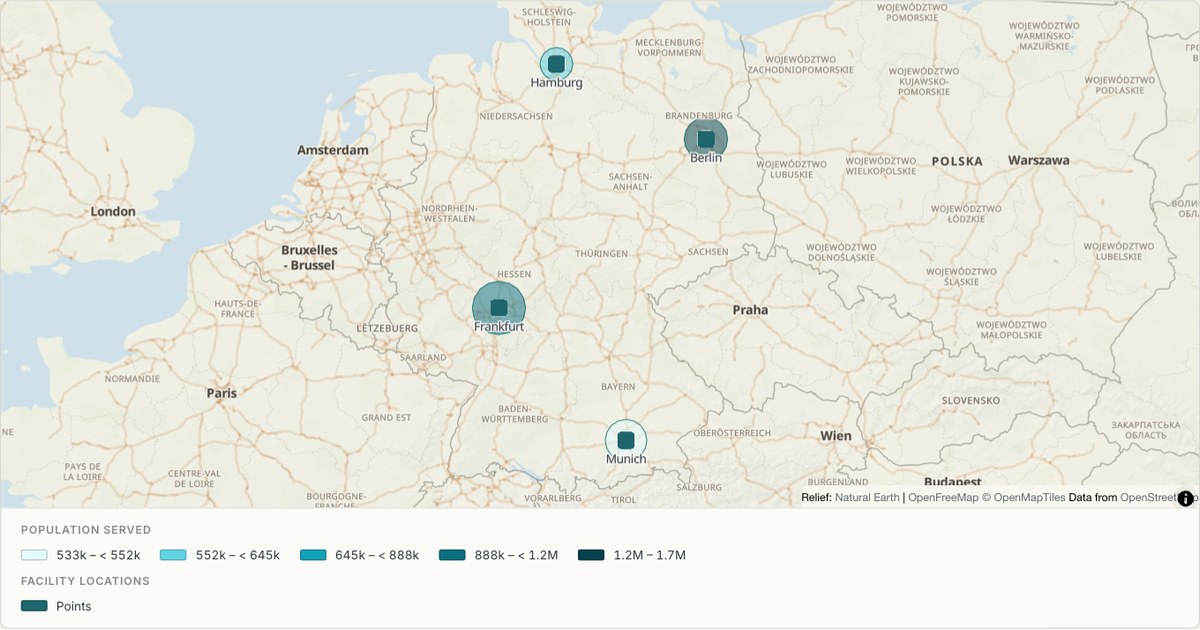
Task: Click the Frankfurt facility marker
Action: (x=499, y=308)
